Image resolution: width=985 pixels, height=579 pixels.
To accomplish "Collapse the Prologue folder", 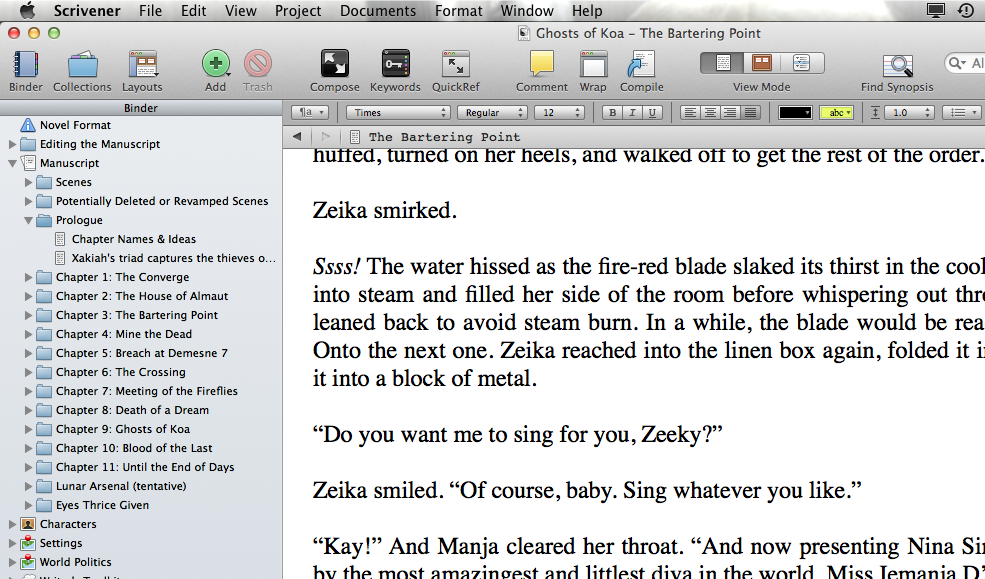I will pyautogui.click(x=28, y=220).
